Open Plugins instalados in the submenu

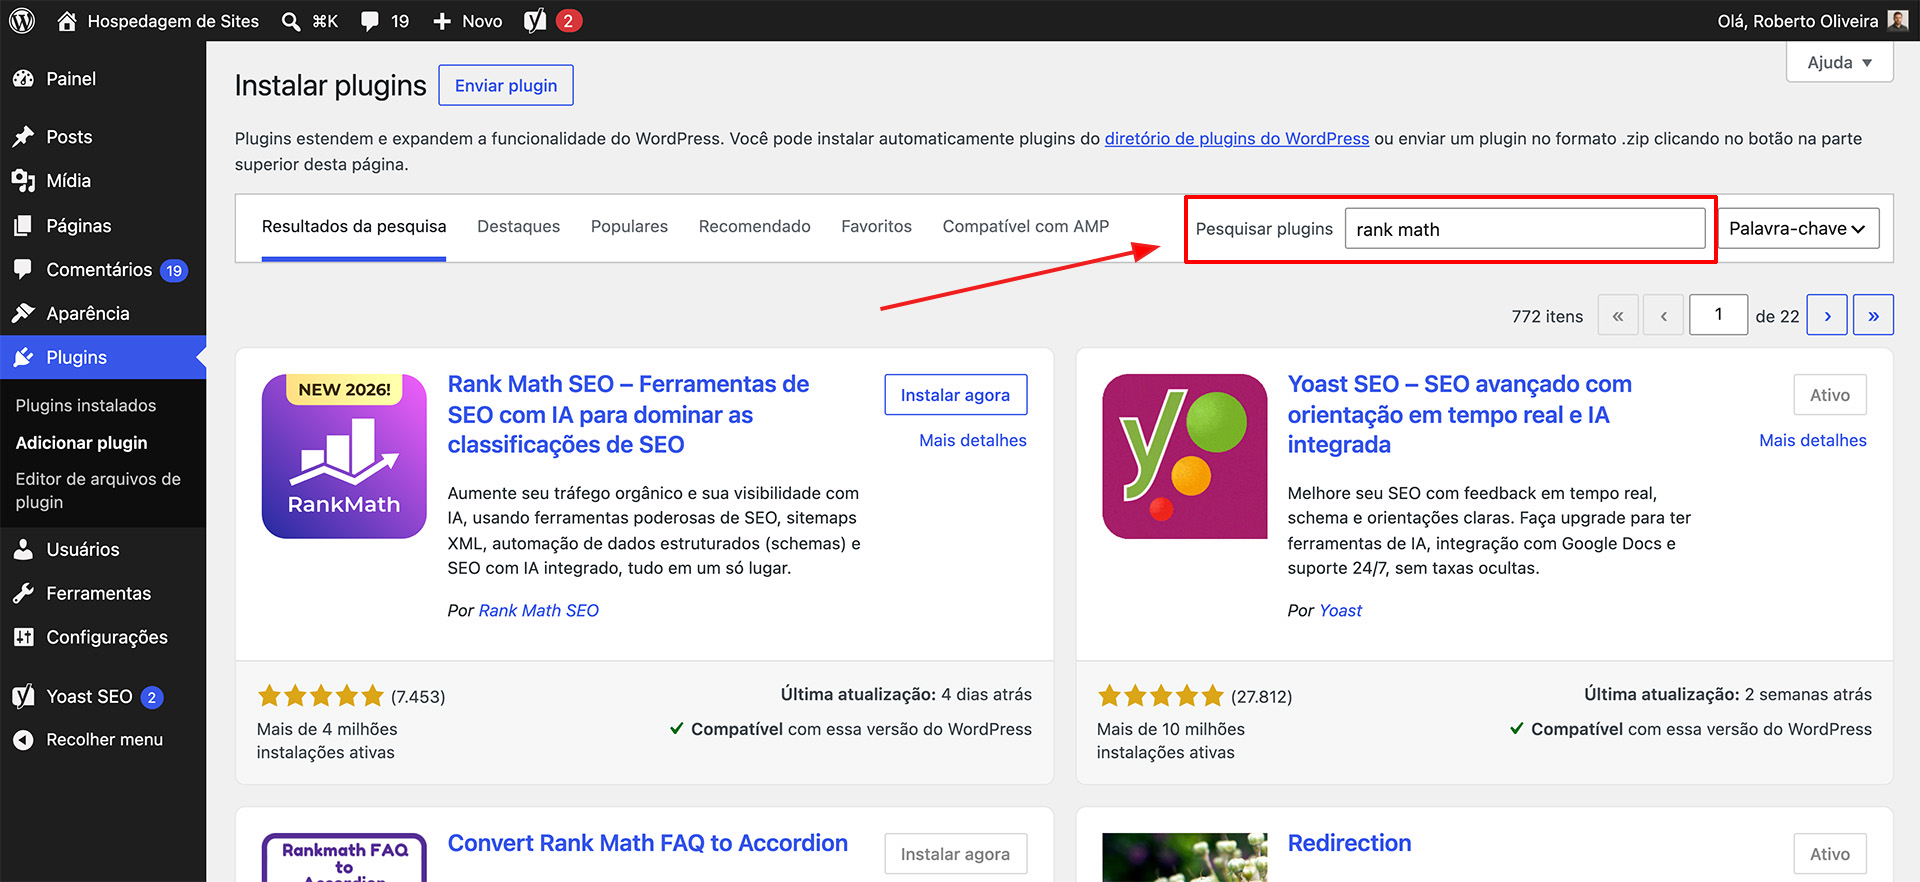[86, 405]
